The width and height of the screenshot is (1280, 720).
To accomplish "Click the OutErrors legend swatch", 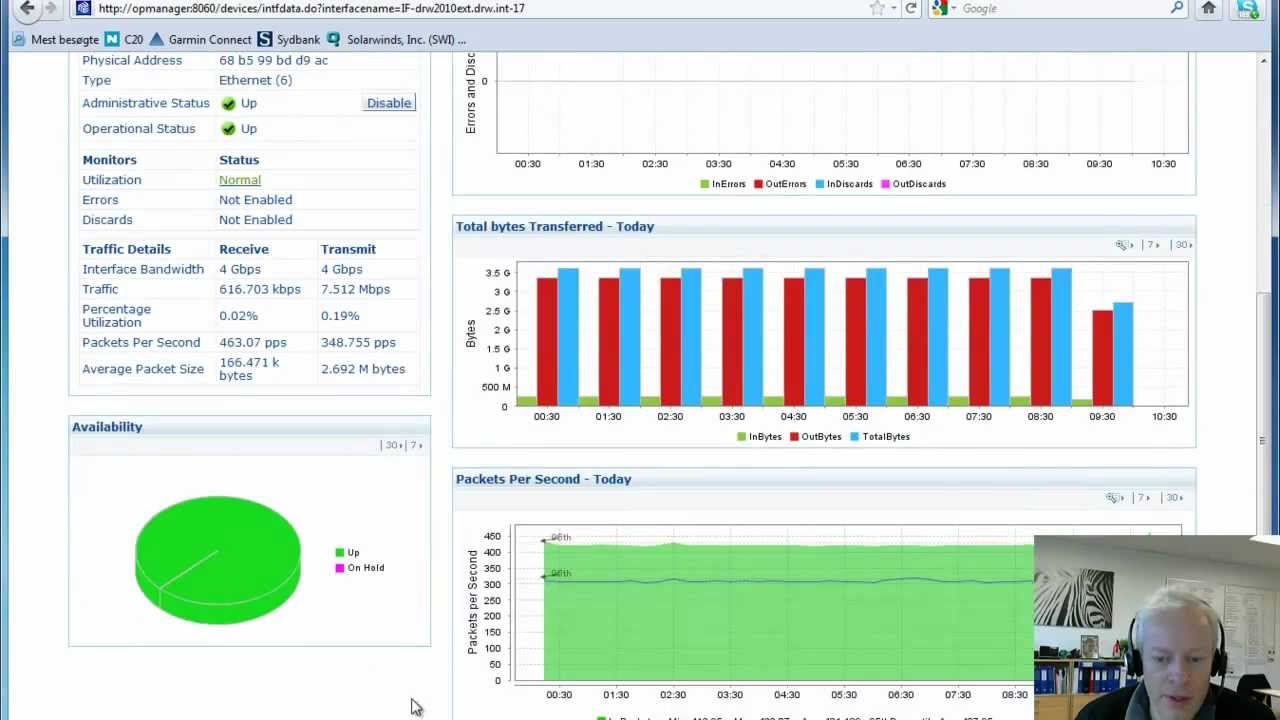I will 759,184.
